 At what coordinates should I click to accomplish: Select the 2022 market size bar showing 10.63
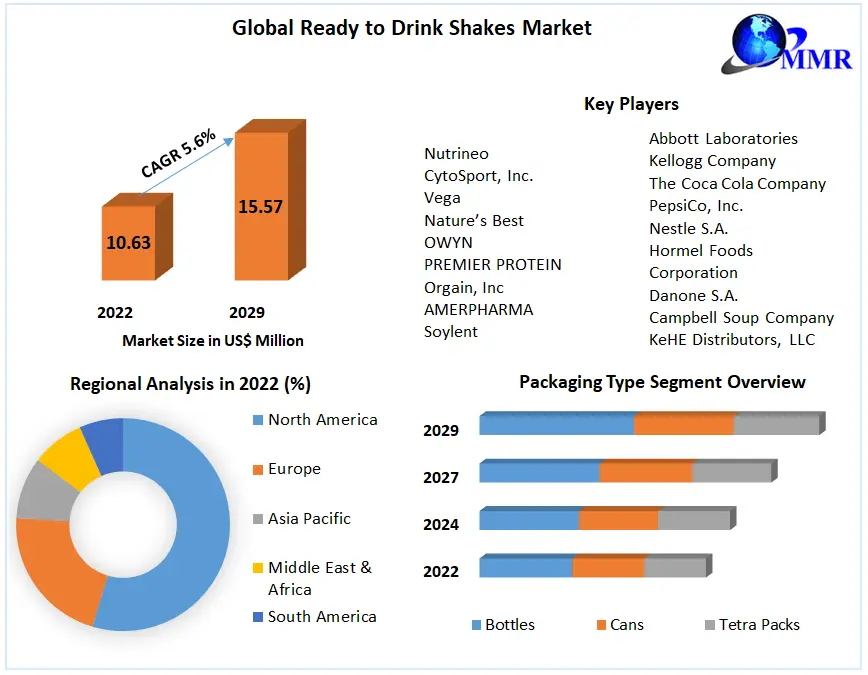(128, 242)
